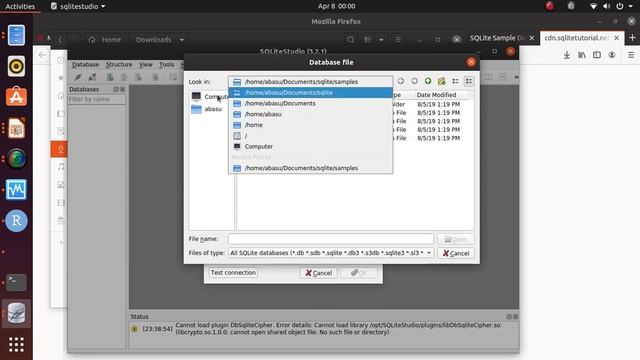Click Downloads in file manager path bar
The image size is (640, 360).
pyautogui.click(x=154, y=40)
